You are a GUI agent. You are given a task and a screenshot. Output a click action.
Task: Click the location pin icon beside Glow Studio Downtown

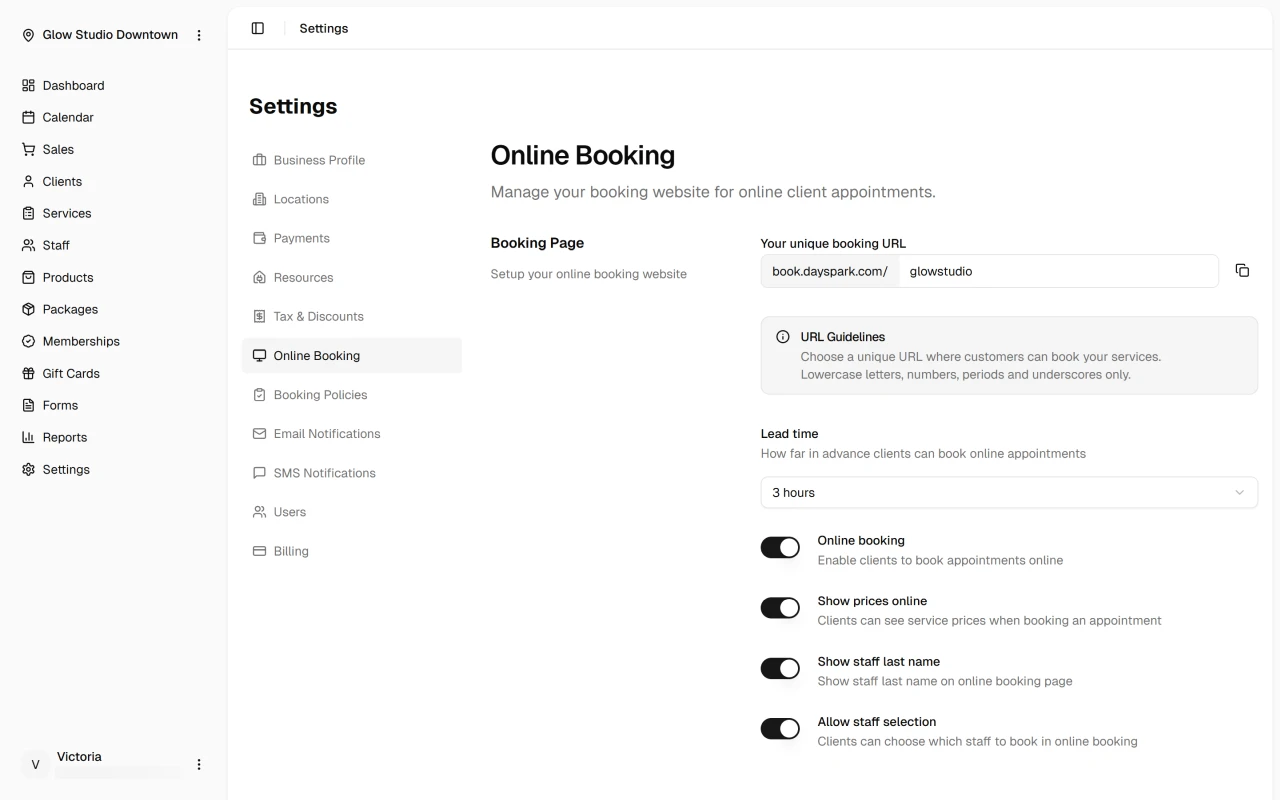(x=28, y=35)
